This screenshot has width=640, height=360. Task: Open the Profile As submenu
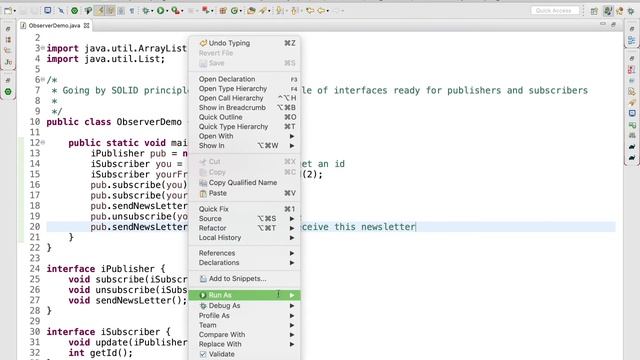click(244, 316)
